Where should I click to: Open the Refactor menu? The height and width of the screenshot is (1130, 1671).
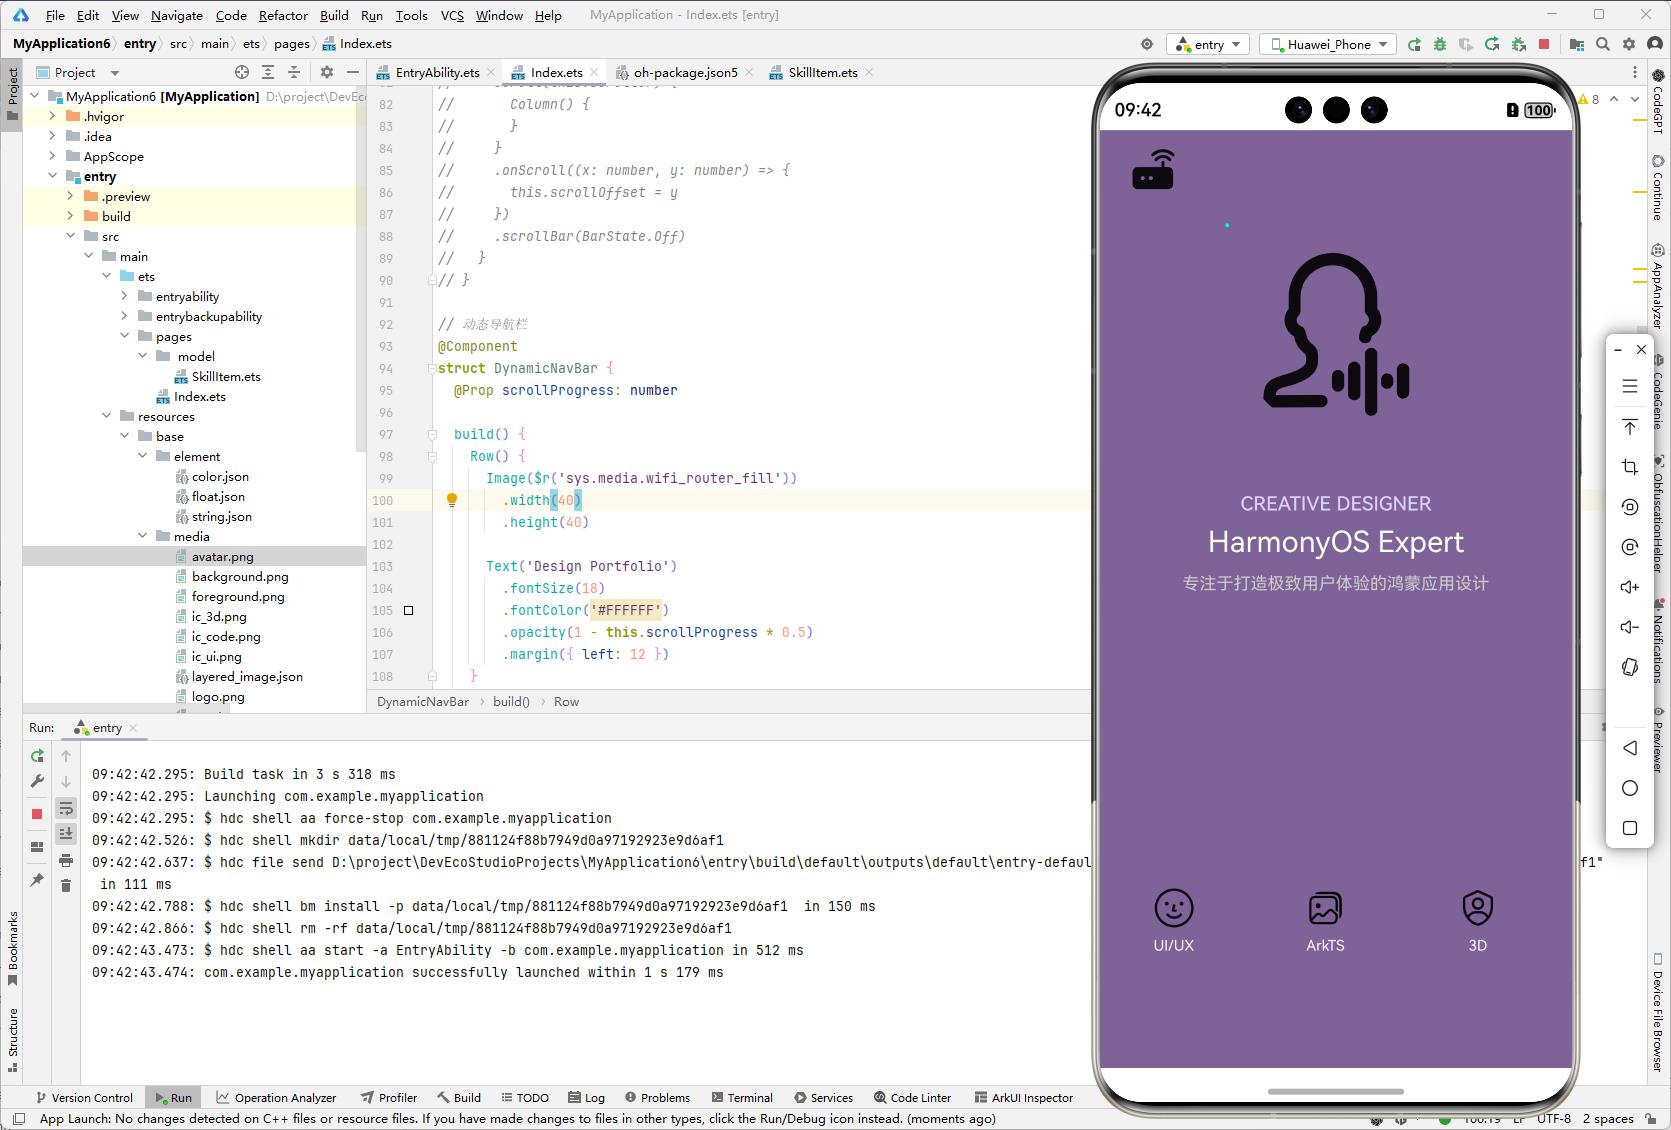point(283,15)
